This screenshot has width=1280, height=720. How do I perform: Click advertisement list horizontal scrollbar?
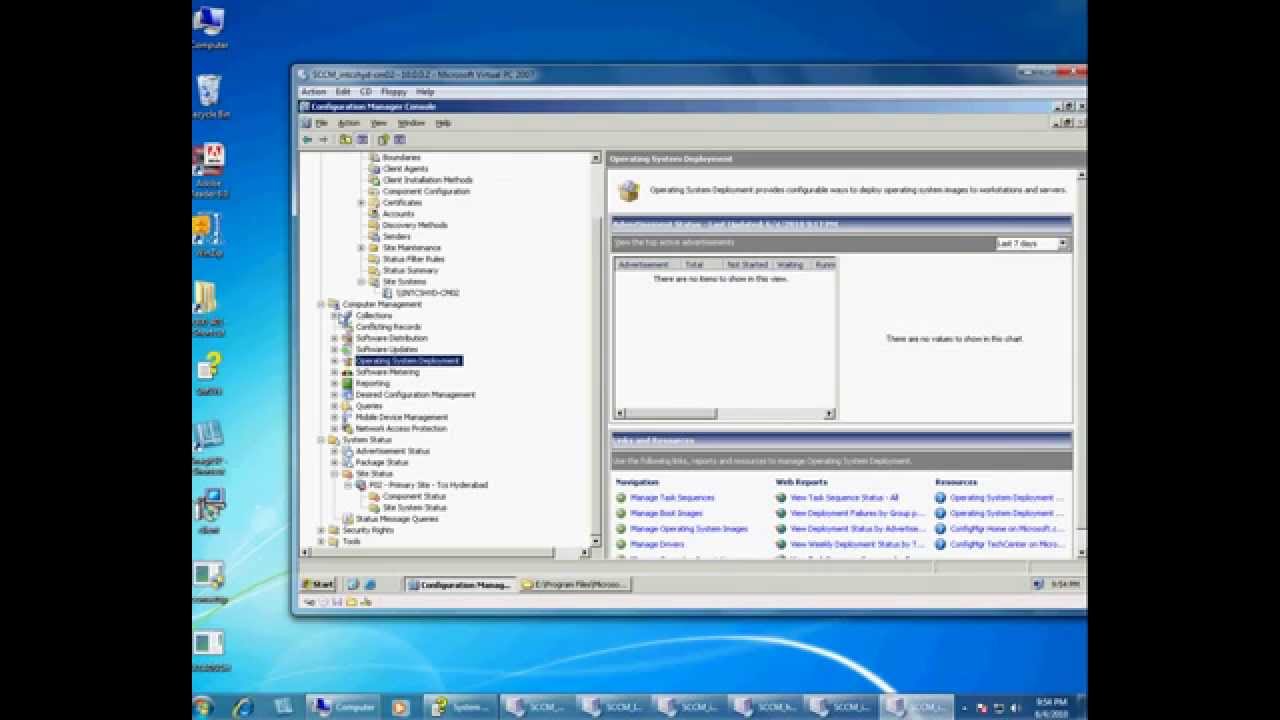point(724,414)
